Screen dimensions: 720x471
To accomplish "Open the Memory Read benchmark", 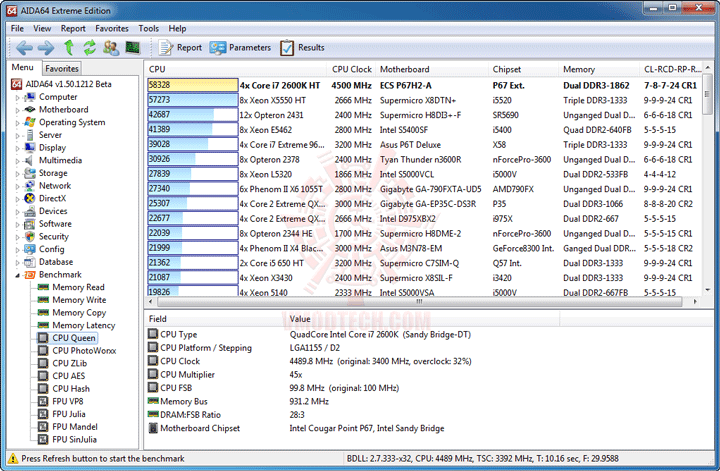I will coord(78,287).
